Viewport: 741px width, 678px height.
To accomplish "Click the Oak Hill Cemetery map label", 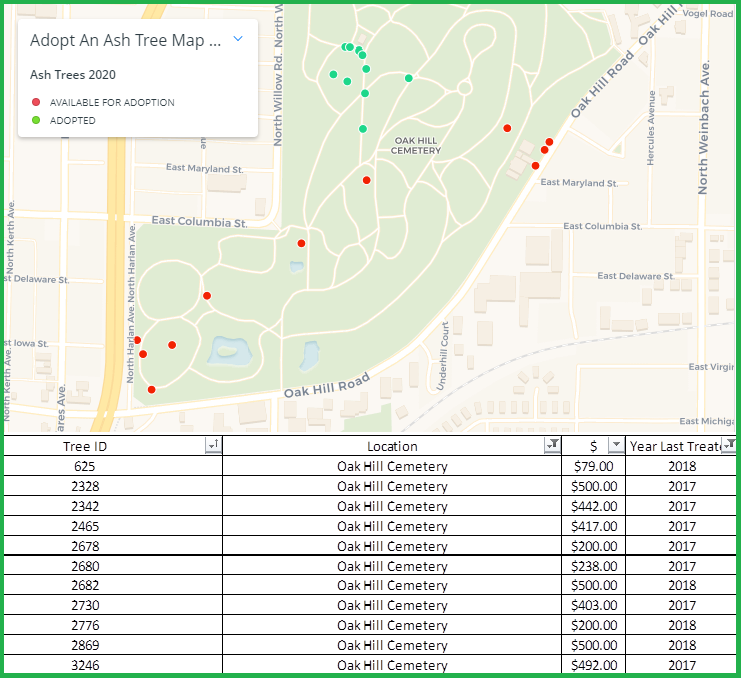I will pyautogui.click(x=416, y=146).
